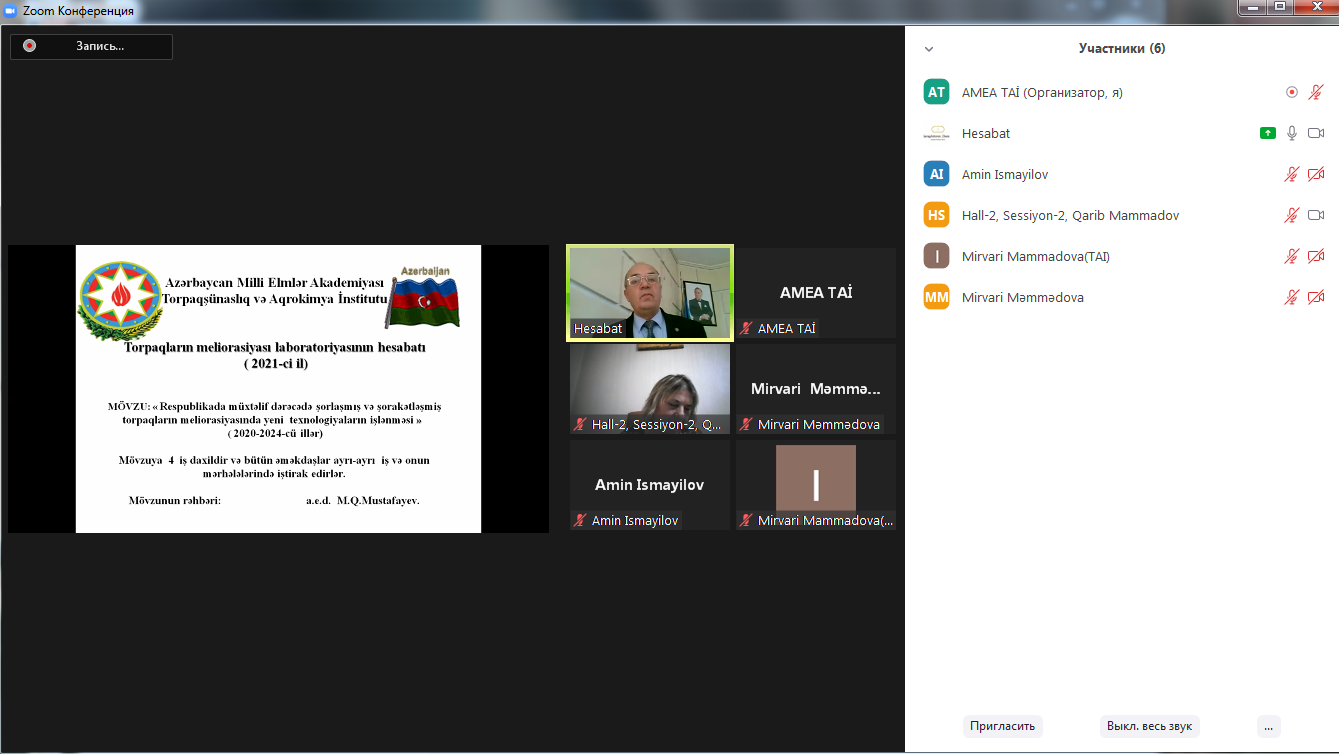
Task: Open the more options '...' button
Action: pyautogui.click(x=1268, y=726)
